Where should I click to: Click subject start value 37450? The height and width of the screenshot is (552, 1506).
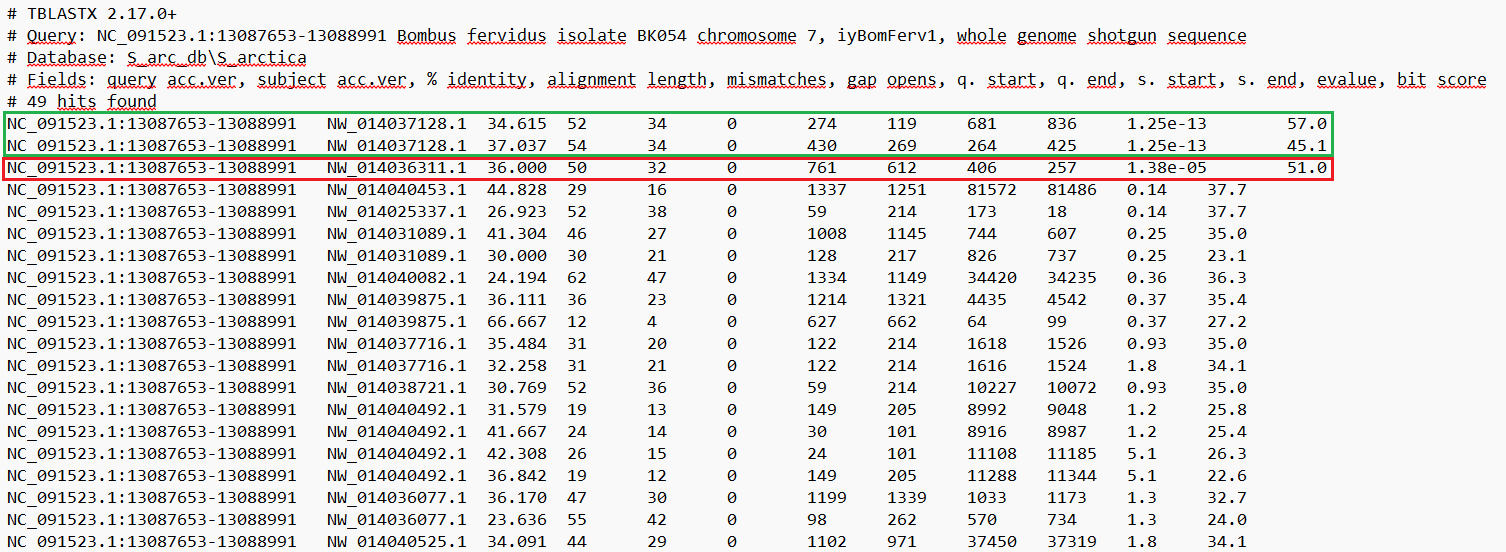pyautogui.click(x=992, y=541)
